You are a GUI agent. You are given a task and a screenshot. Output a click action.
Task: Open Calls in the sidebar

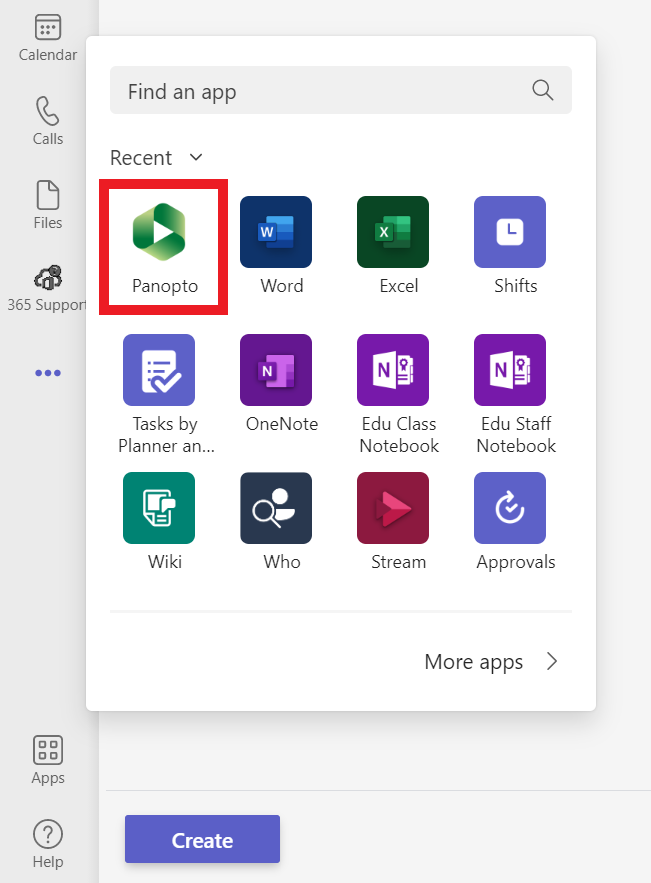[48, 121]
